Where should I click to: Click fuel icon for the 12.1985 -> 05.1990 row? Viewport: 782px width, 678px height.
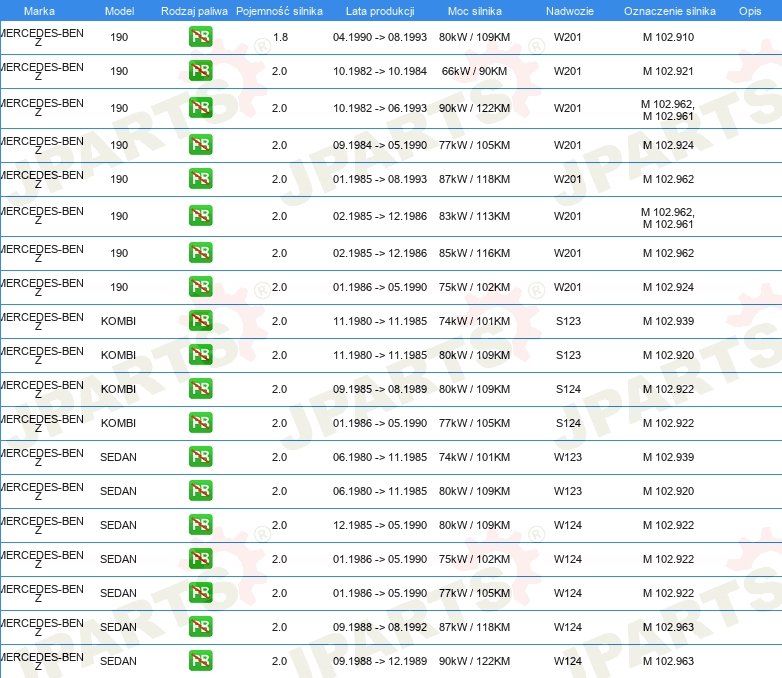[x=200, y=524]
